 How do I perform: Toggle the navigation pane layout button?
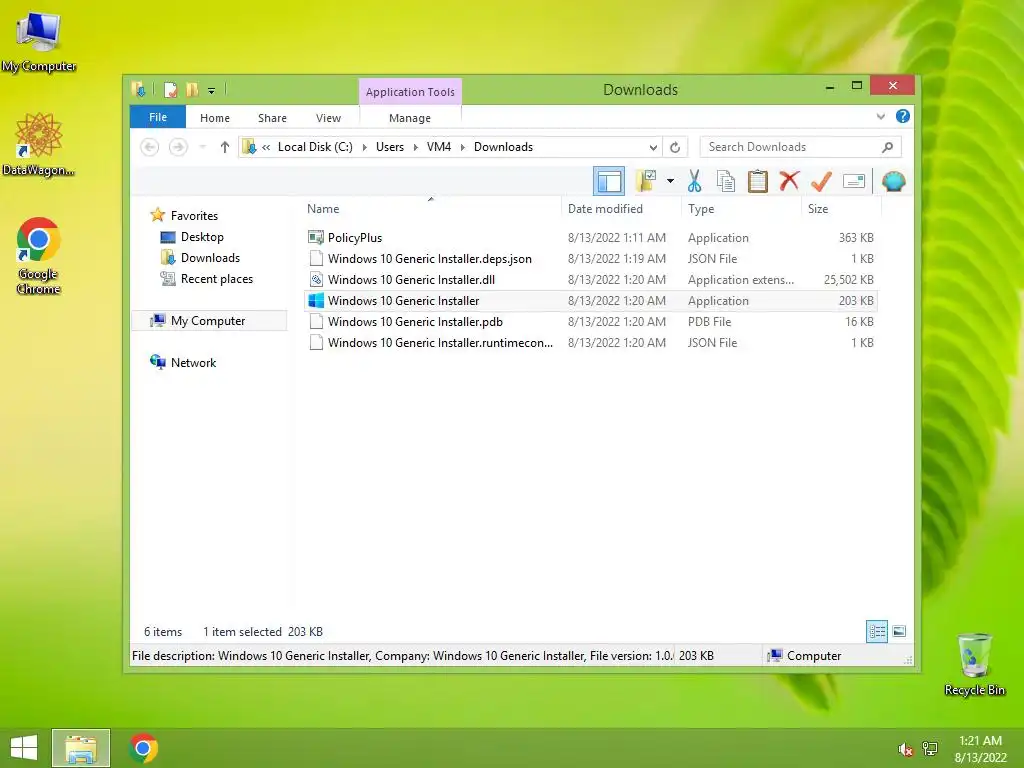(609, 181)
